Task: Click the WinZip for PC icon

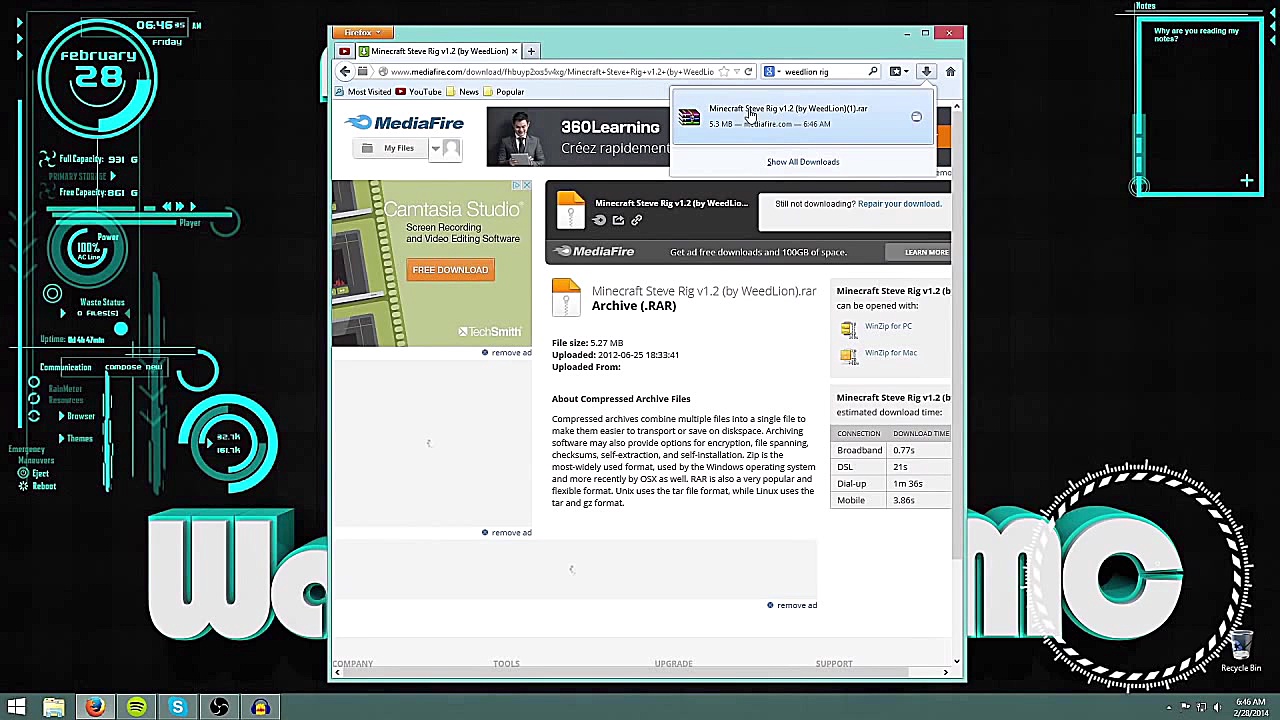Action: (848, 328)
